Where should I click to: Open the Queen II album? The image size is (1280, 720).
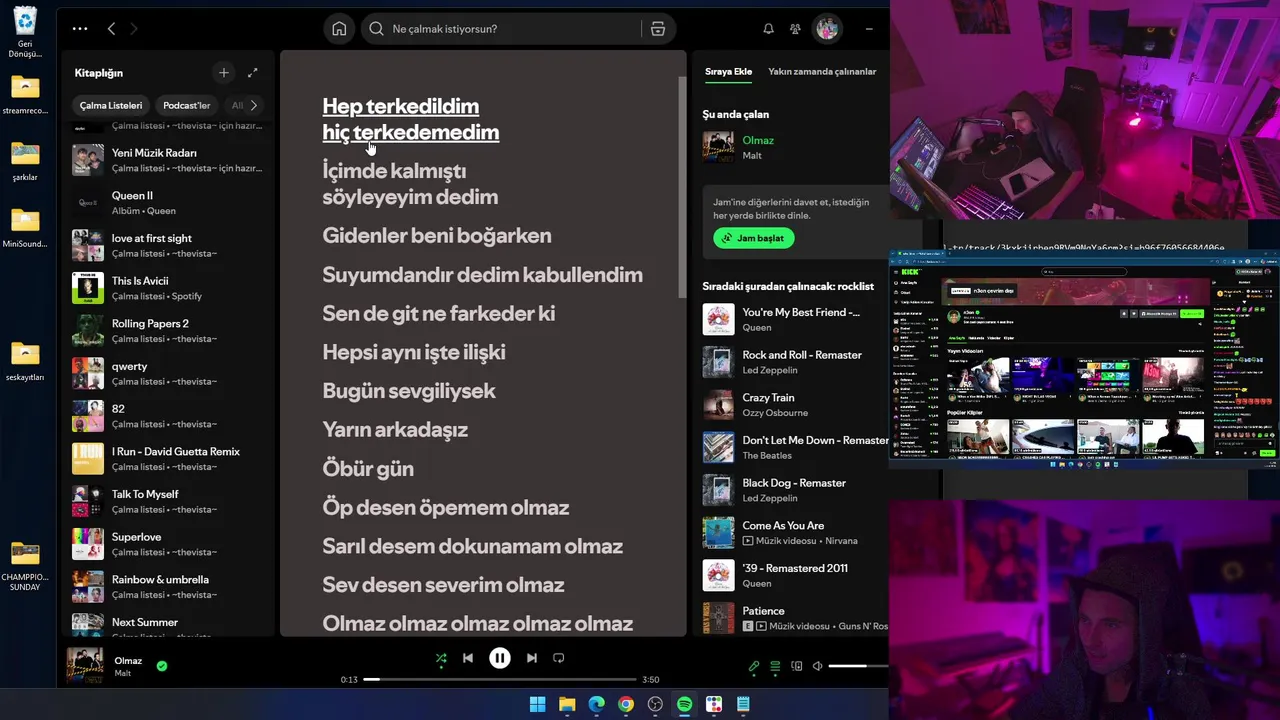click(168, 203)
